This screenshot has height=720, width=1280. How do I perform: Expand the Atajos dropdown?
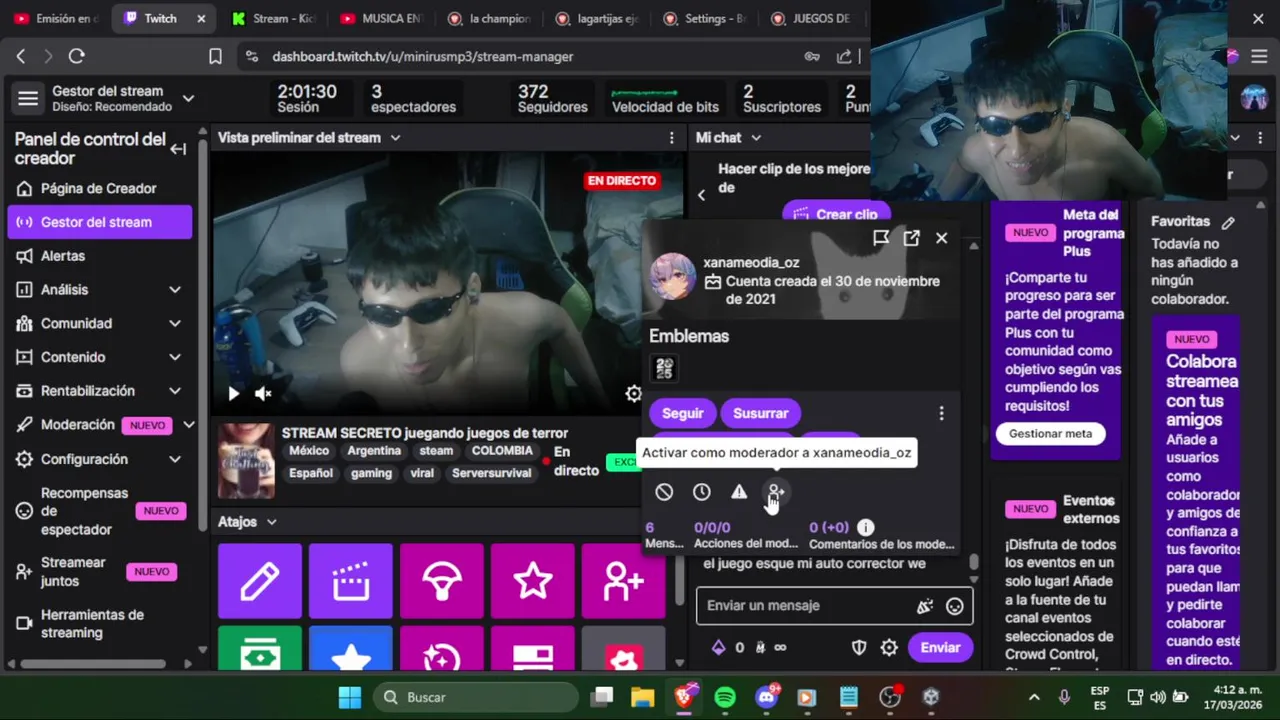coord(271,522)
